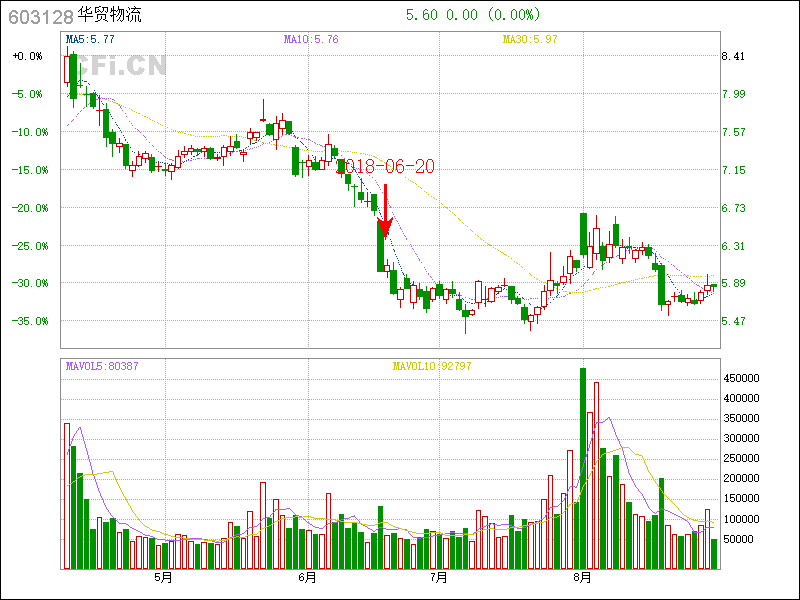
Task: Select the 6月 month marker on time axis
Action: click(307, 578)
